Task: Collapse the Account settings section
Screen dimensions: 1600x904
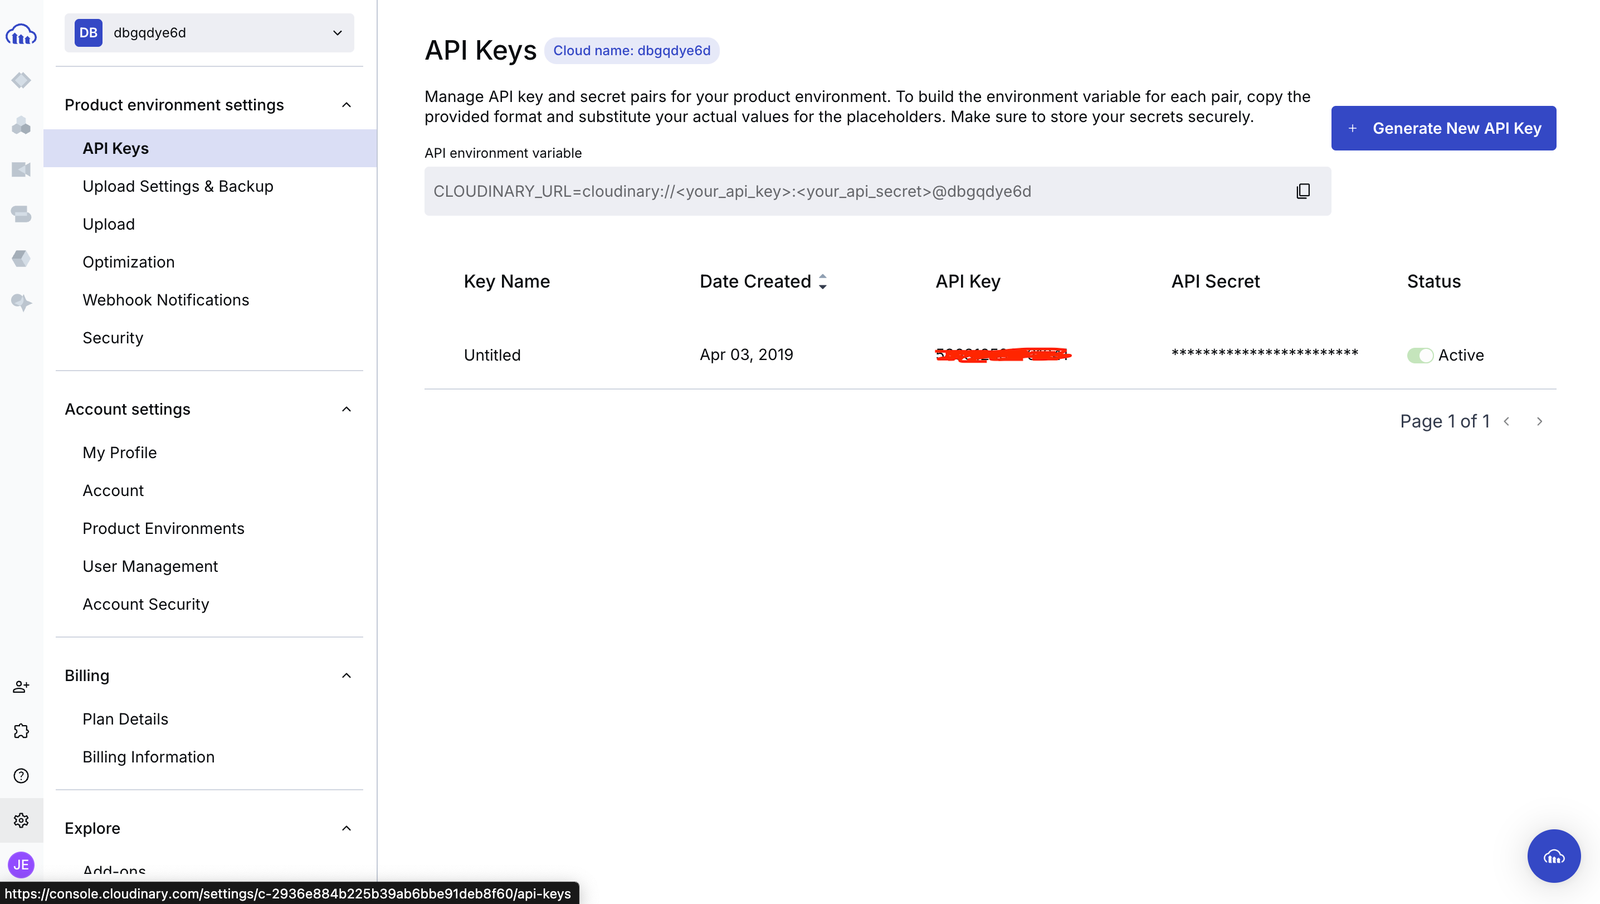Action: 347,409
